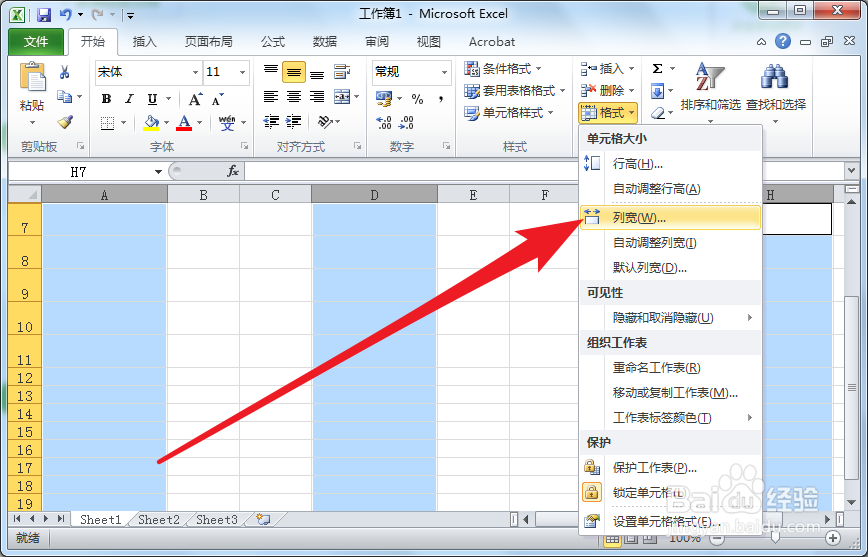Switch to the 插入 ribbon tab

coord(144,42)
